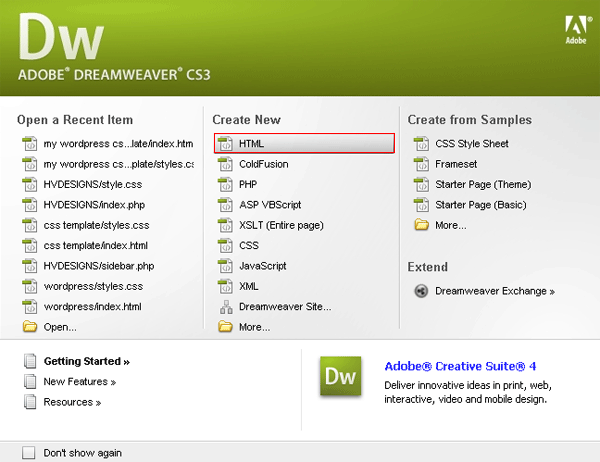600x462 pixels.
Task: Click the CSS Style Sheet sample icon
Action: tap(421, 144)
